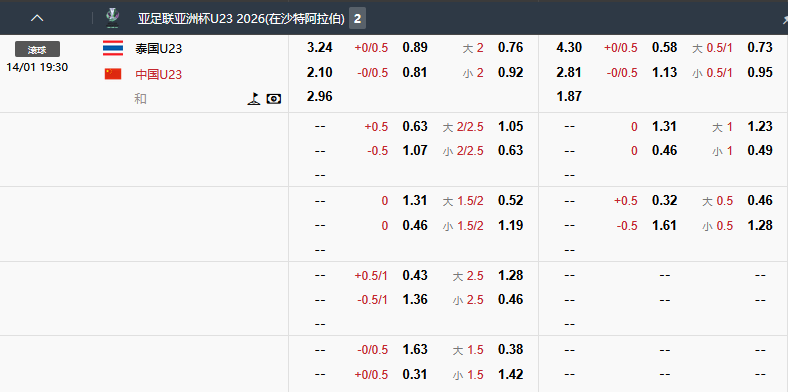Select handicap odds 0.31
The height and width of the screenshot is (392, 788).
click(x=415, y=374)
